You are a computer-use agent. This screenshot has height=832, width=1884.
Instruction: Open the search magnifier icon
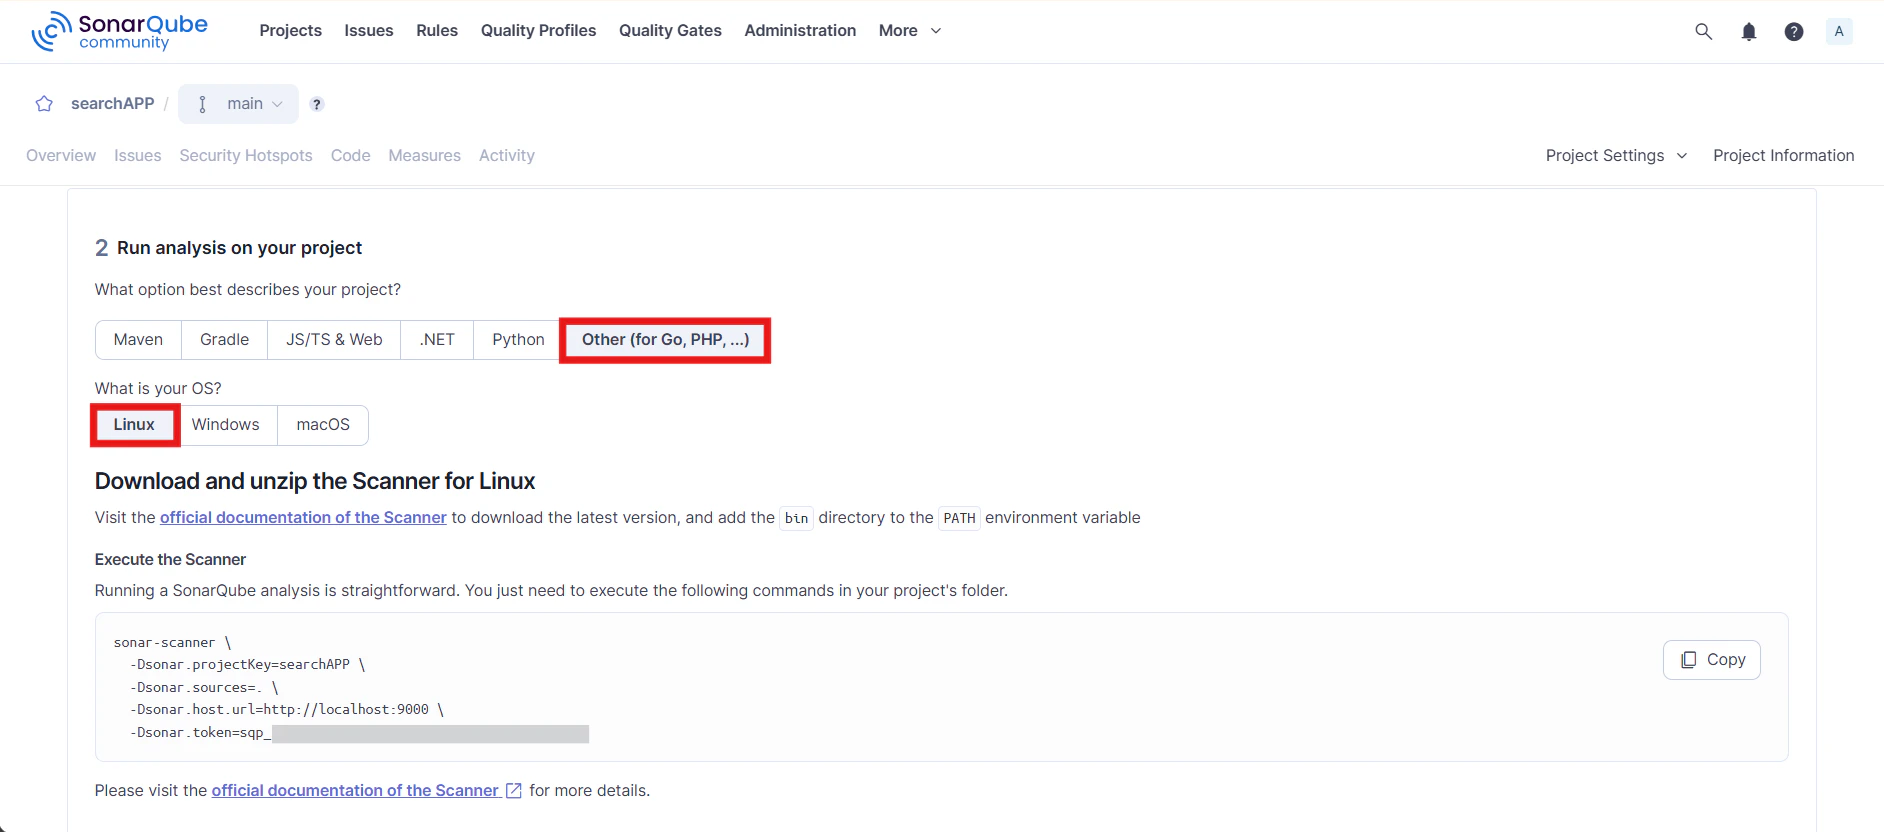click(1704, 31)
